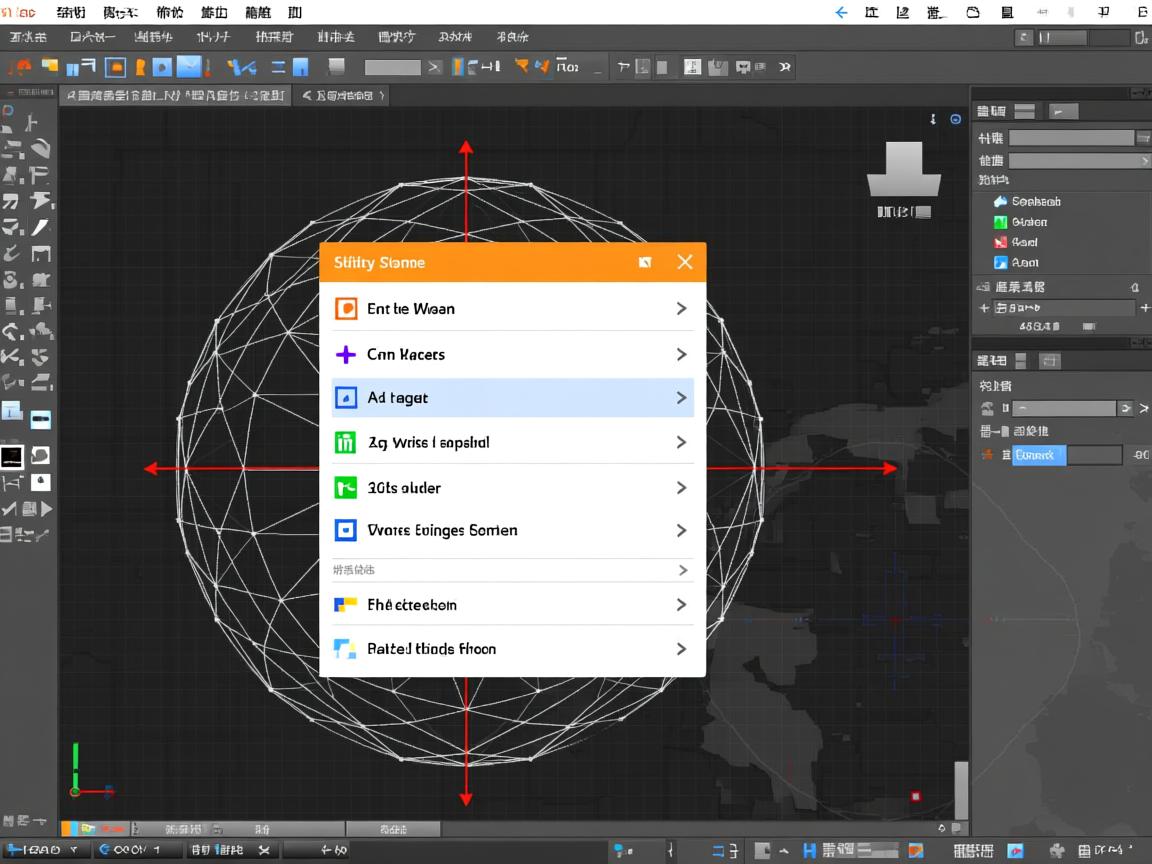Image resolution: width=1152 pixels, height=864 pixels.
Task: Click the red icon beside the 'Aenl' panel item
Action: click(1000, 242)
